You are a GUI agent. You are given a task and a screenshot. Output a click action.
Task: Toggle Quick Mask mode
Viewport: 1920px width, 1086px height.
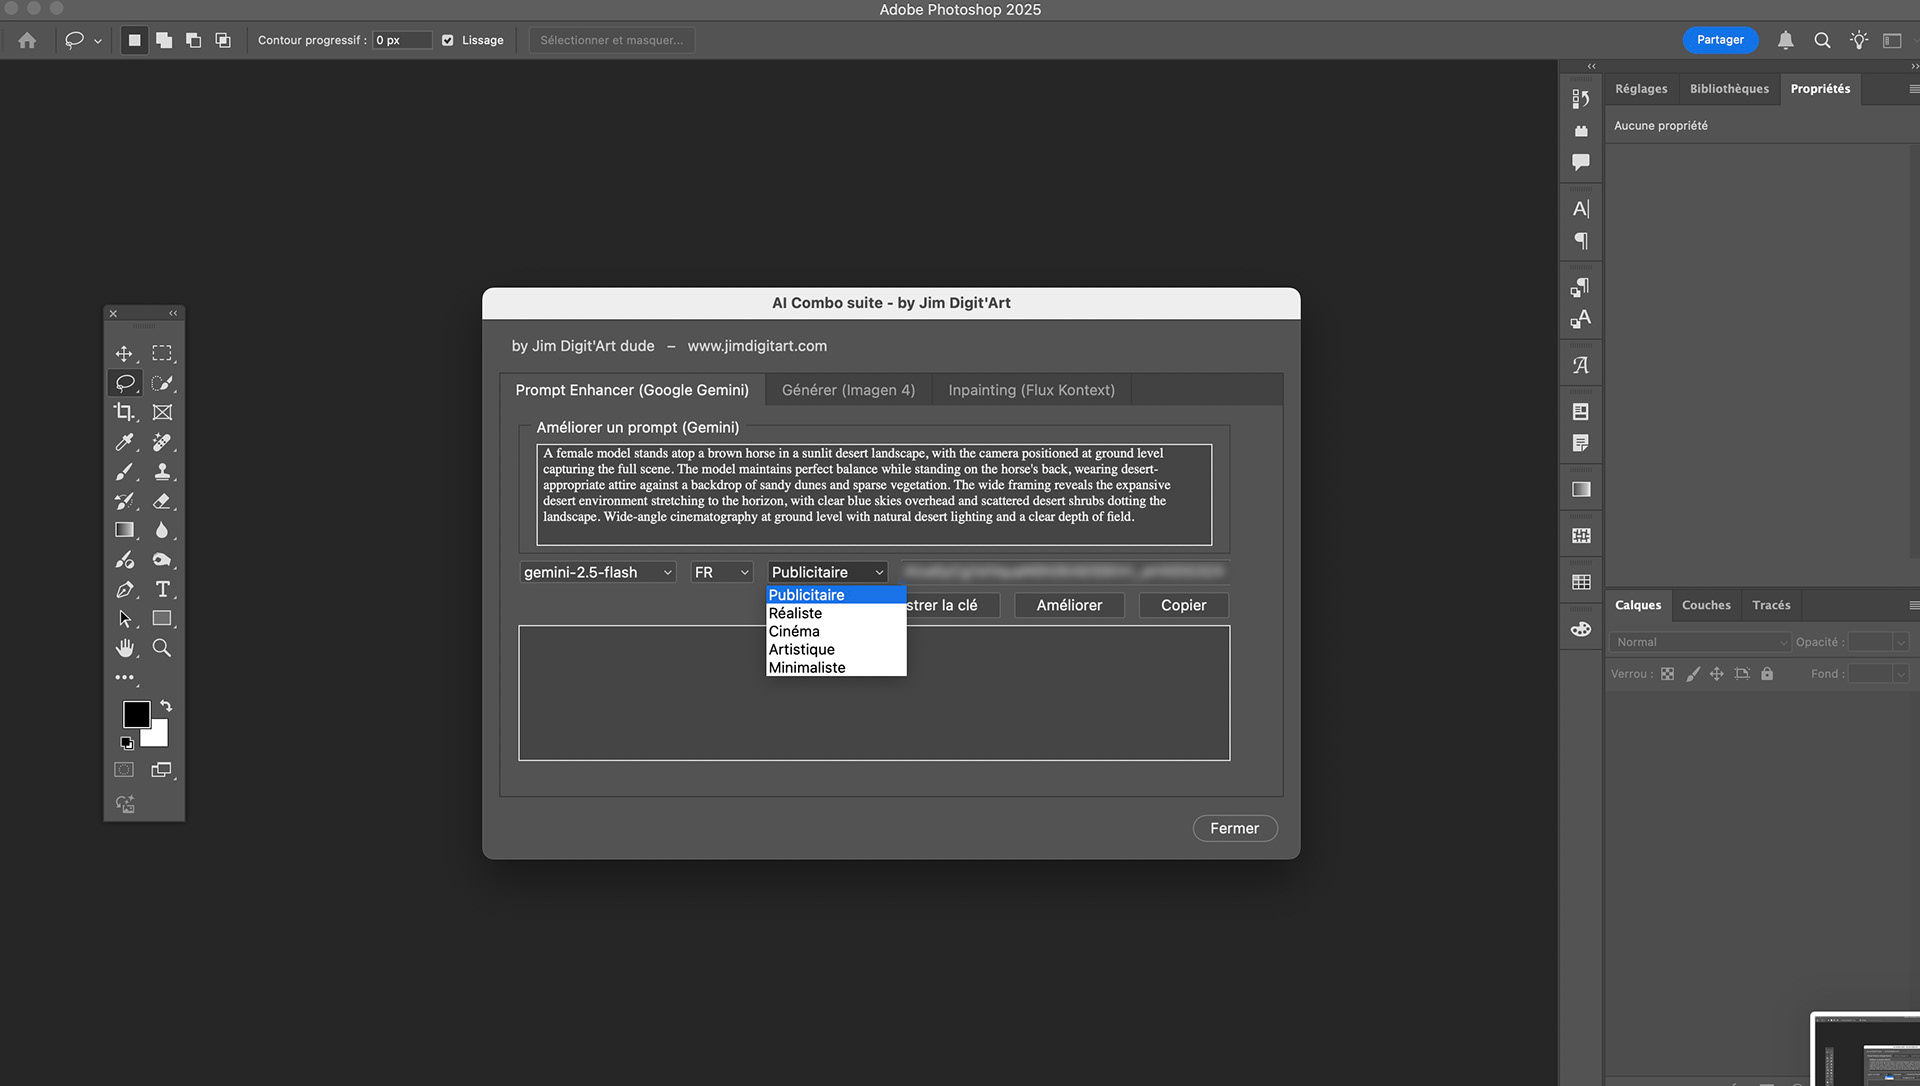pyautogui.click(x=124, y=770)
